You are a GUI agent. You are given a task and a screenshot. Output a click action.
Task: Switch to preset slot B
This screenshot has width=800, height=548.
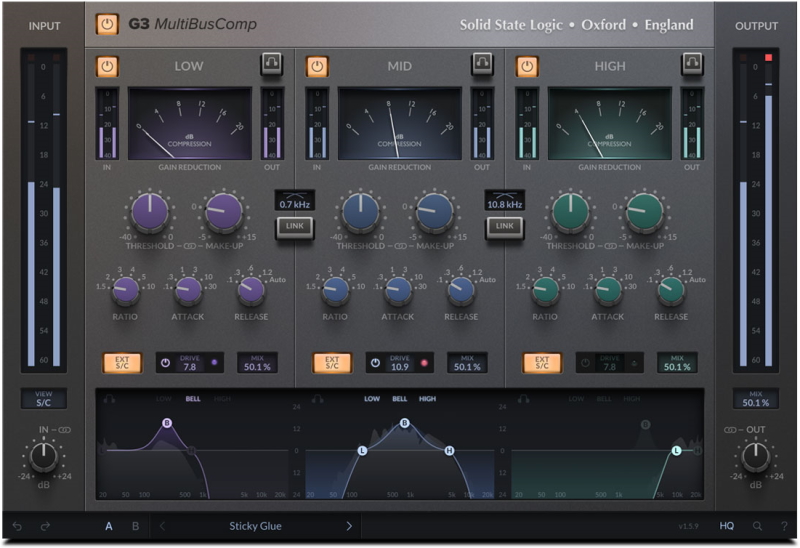[x=136, y=526]
